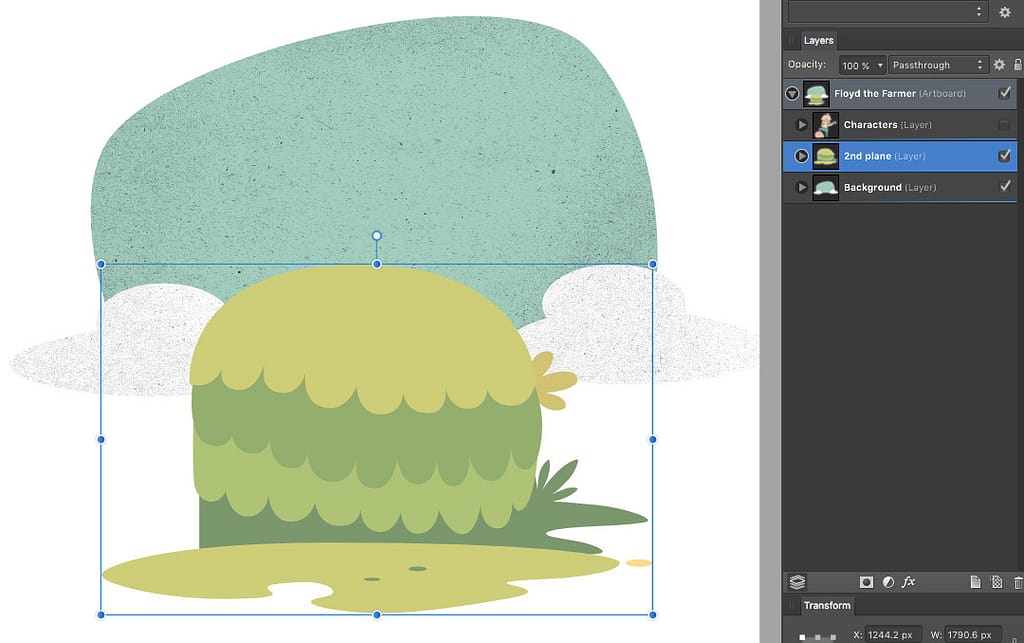Switch to the Layers tab
The width and height of the screenshot is (1024, 643).
[818, 40]
